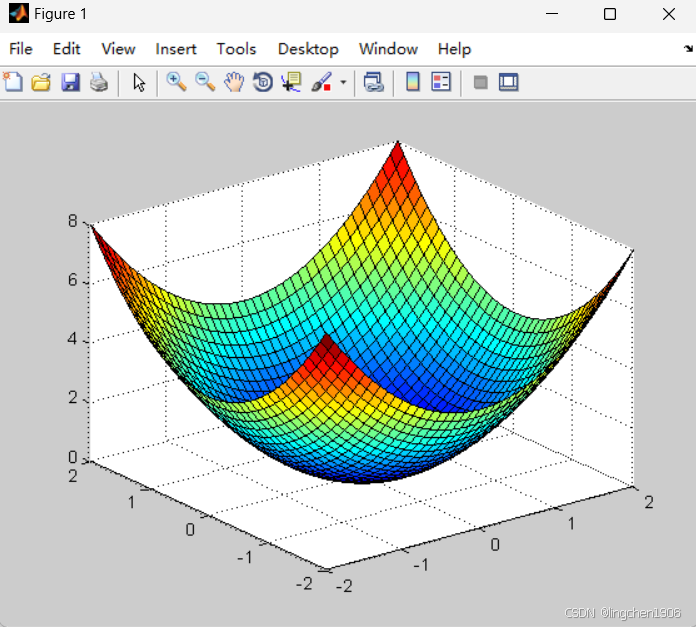The height and width of the screenshot is (627, 696).
Task: Open the Insert menu
Action: tap(176, 49)
